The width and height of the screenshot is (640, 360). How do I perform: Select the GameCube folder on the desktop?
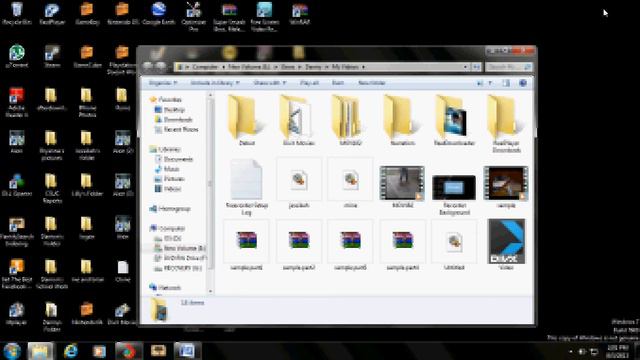coord(87,57)
